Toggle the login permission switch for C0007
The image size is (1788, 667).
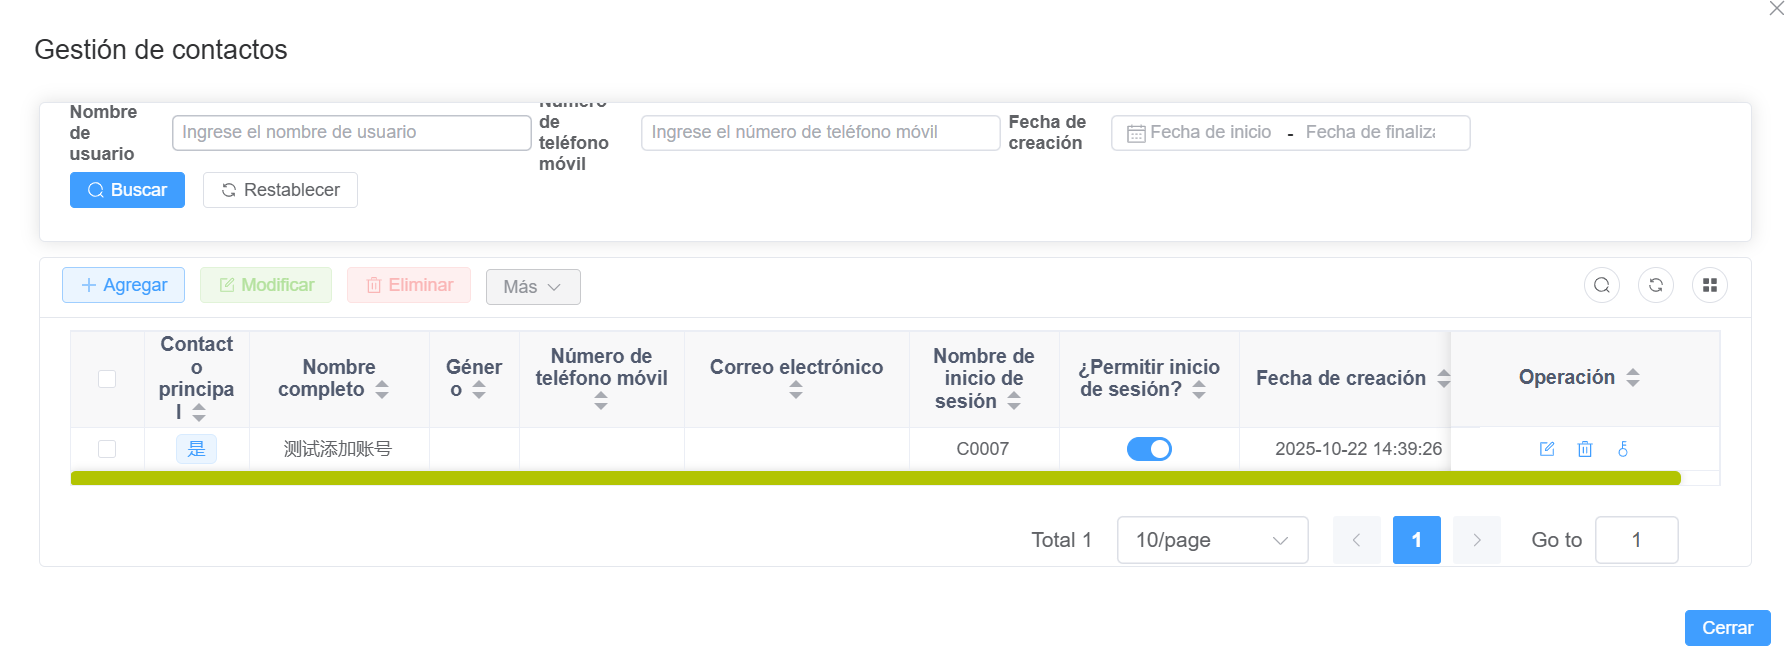(1149, 449)
